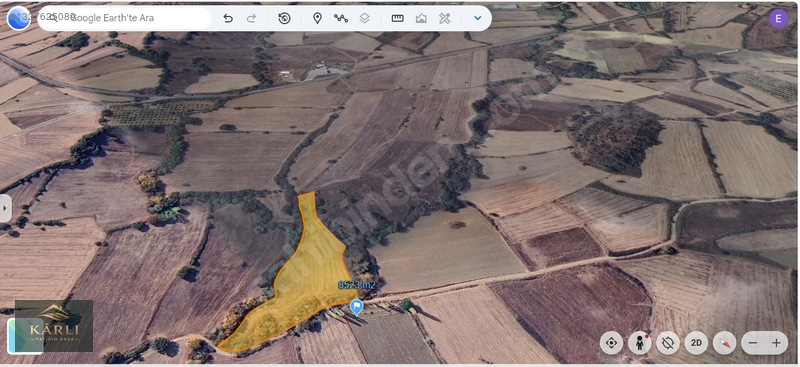Open the map layers icon

pos(364,18)
